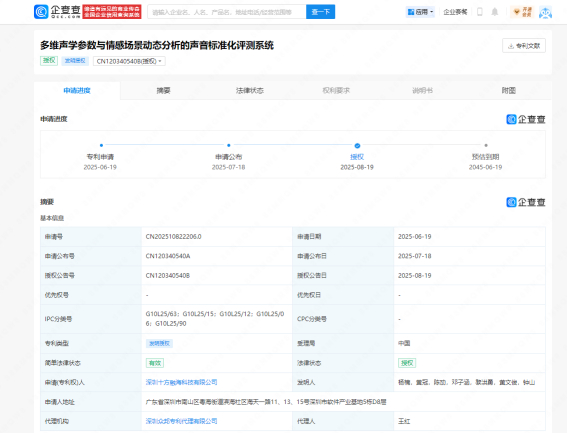Select agent name 王红
The height and width of the screenshot is (433, 567).
pyautogui.click(x=404, y=421)
